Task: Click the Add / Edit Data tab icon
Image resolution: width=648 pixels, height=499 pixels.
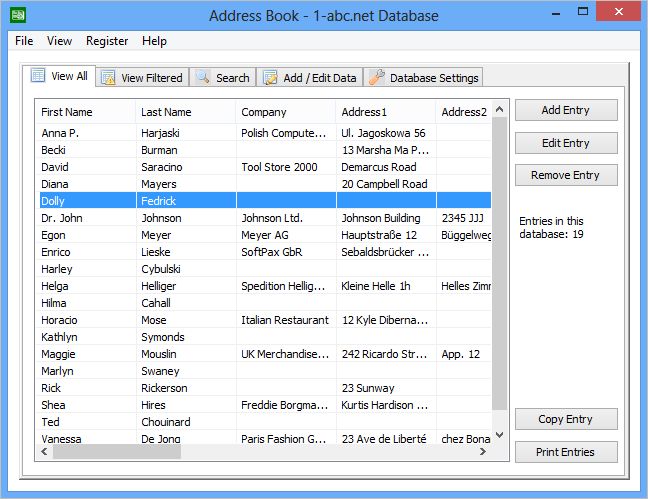Action: click(270, 78)
